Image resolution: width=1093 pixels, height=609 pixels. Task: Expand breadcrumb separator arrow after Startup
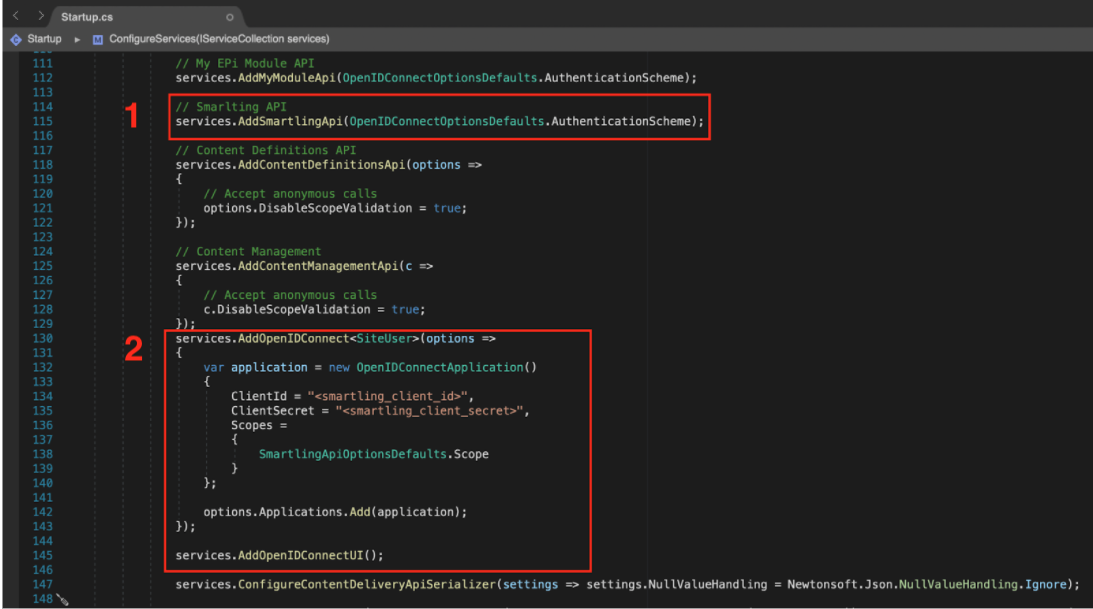[x=77, y=40]
